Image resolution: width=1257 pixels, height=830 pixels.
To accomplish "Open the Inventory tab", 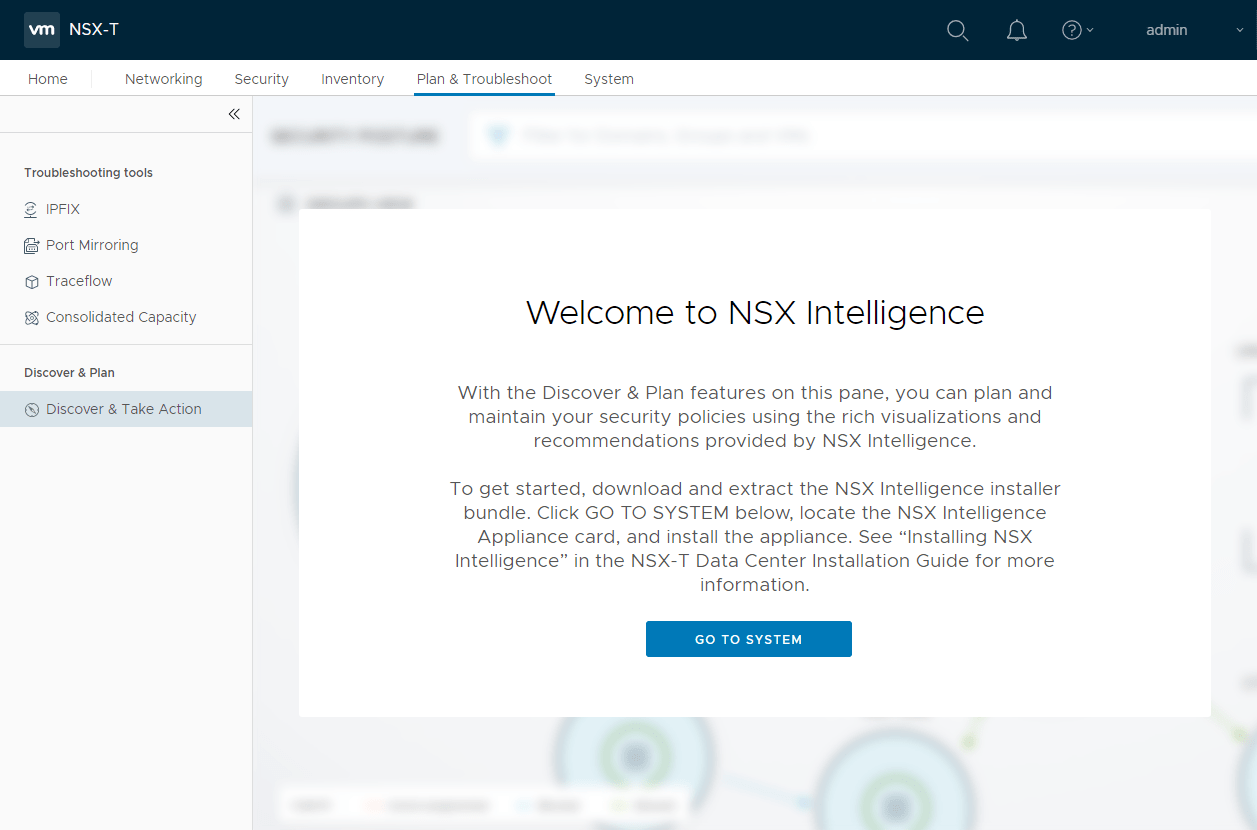I will tap(353, 79).
